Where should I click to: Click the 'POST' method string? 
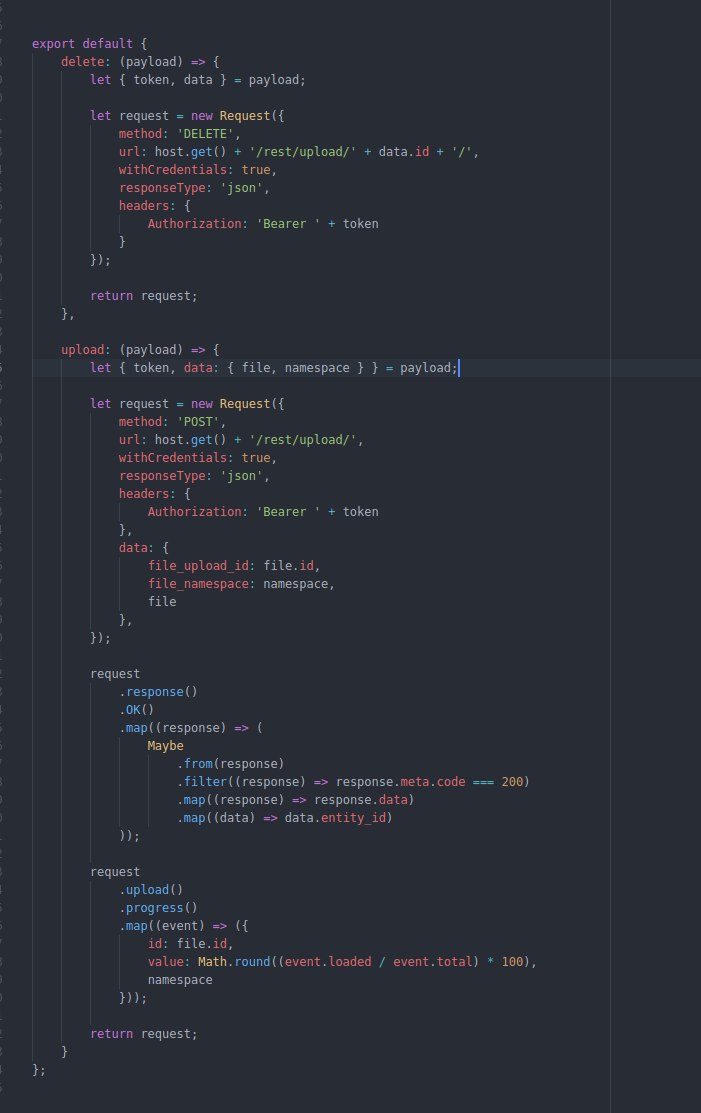(x=198, y=422)
